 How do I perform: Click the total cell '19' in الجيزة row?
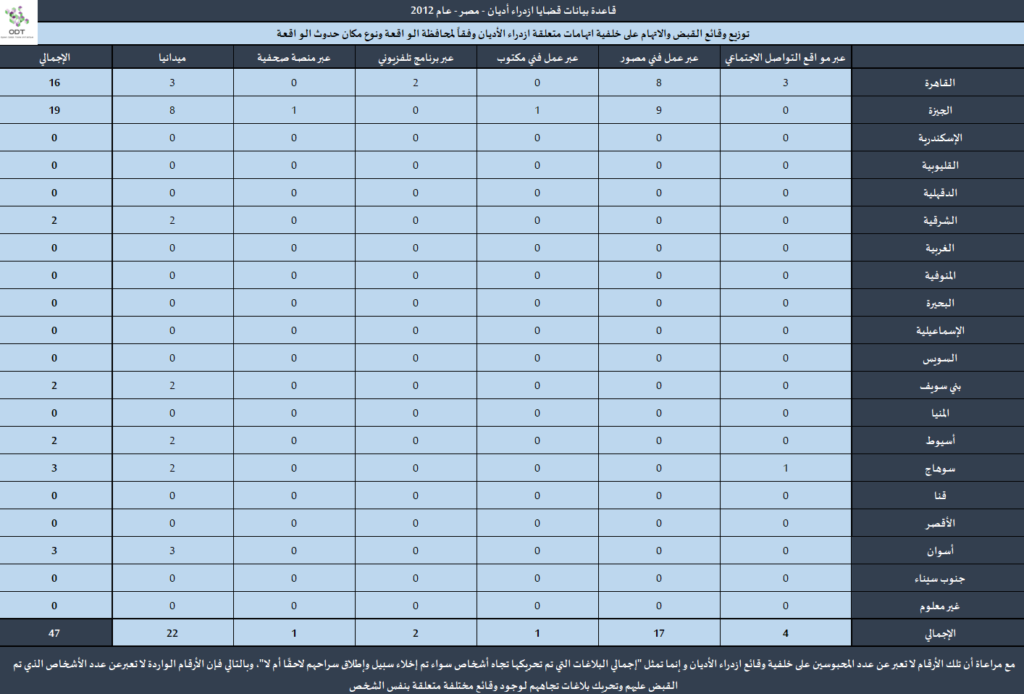pyautogui.click(x=54, y=110)
